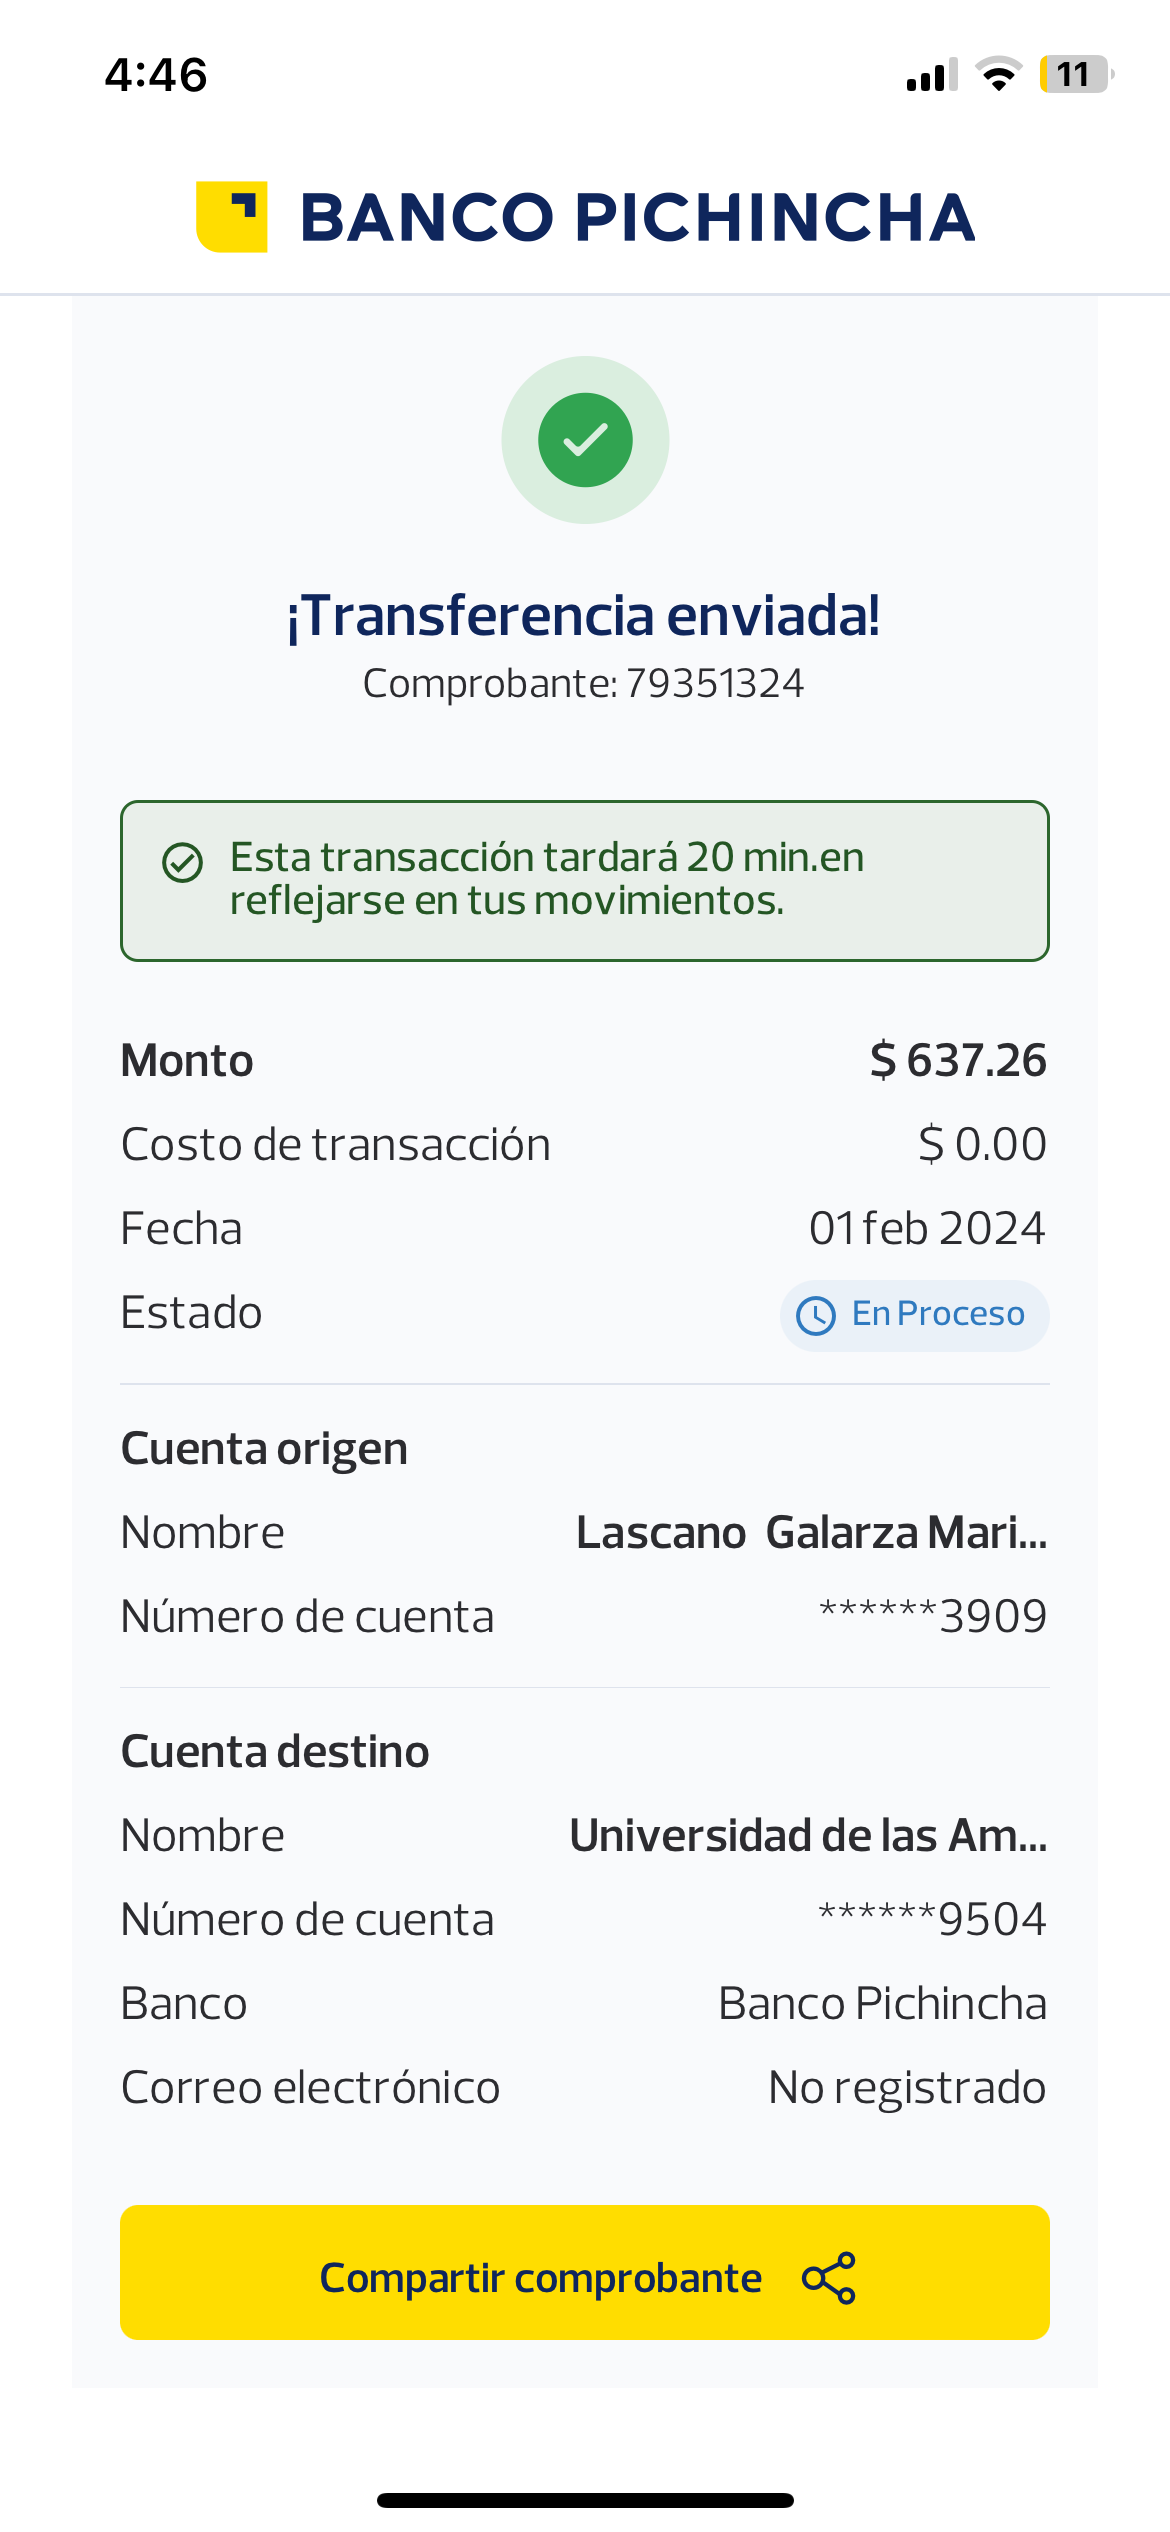
Task: Tap the truncated Universidad de las Am... name
Action: (808, 1835)
